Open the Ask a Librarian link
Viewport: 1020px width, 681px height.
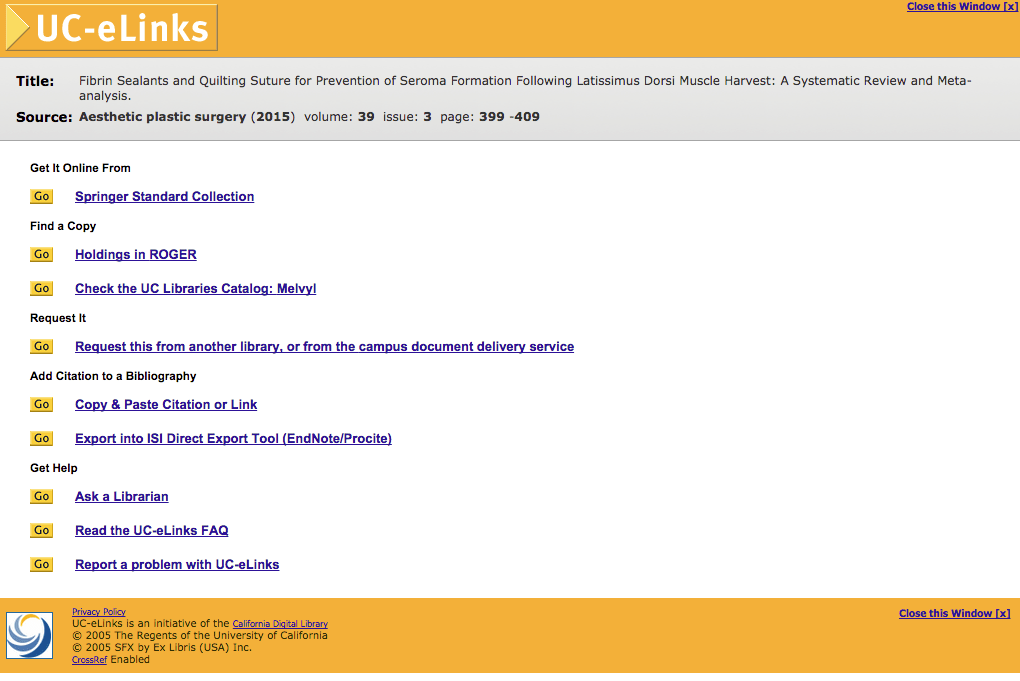click(122, 496)
